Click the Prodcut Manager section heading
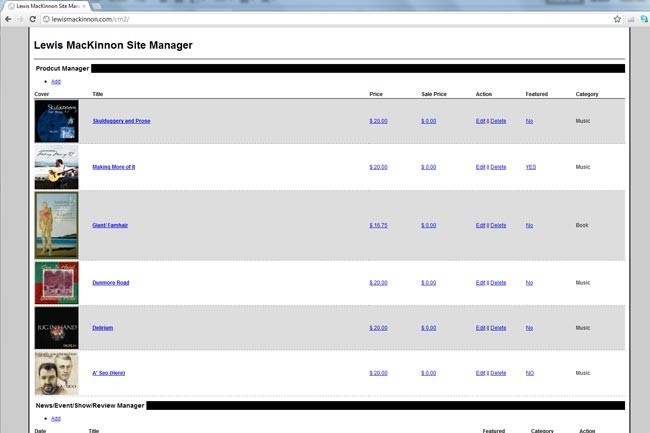The image size is (650, 433). (62, 68)
